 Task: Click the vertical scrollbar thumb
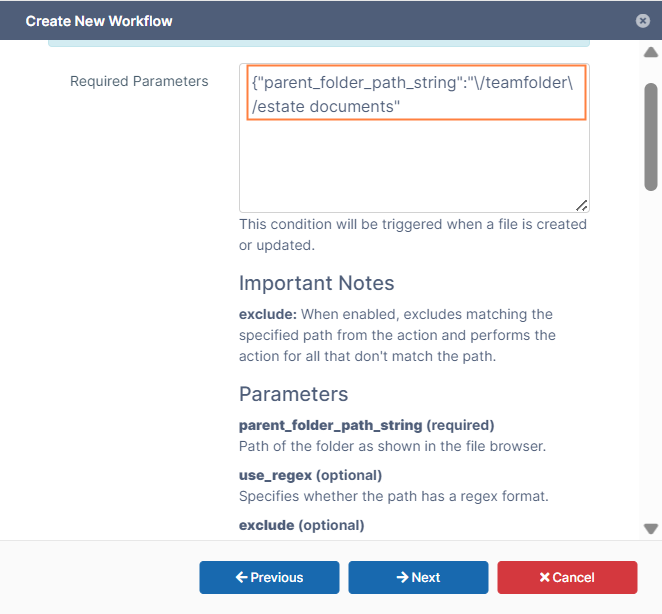click(651, 135)
